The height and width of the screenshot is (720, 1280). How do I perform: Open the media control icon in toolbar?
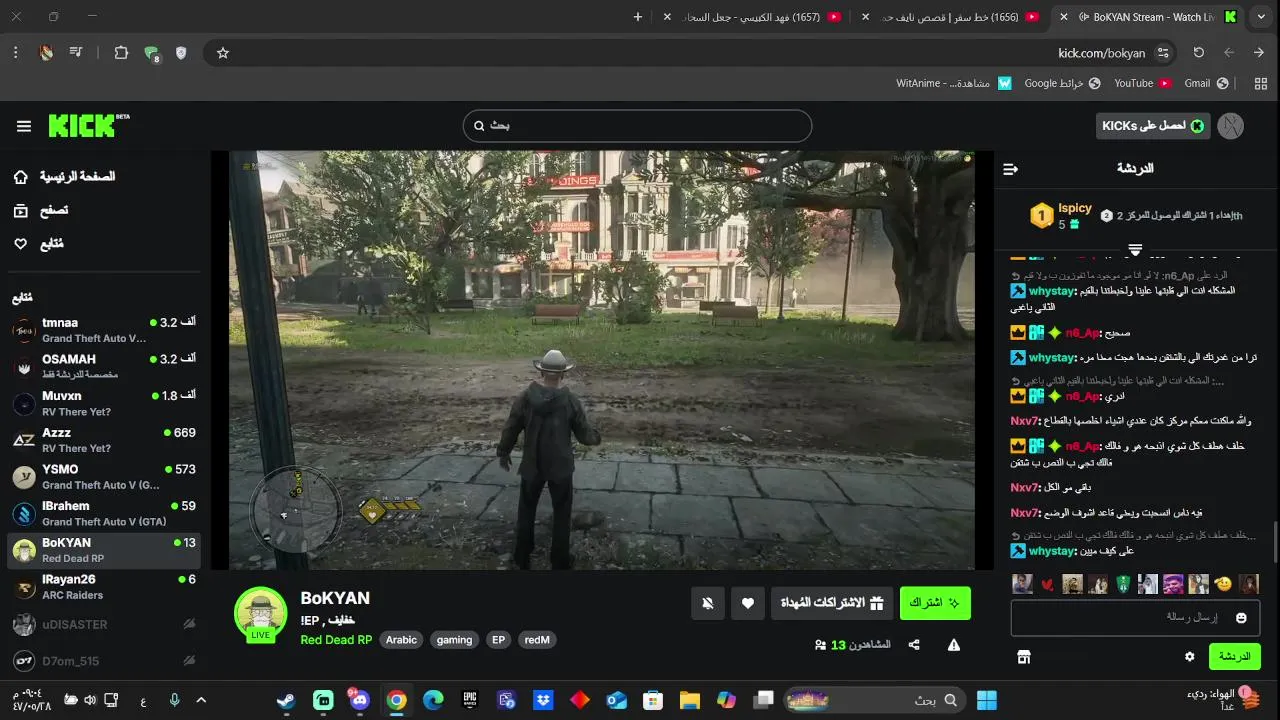click(76, 53)
